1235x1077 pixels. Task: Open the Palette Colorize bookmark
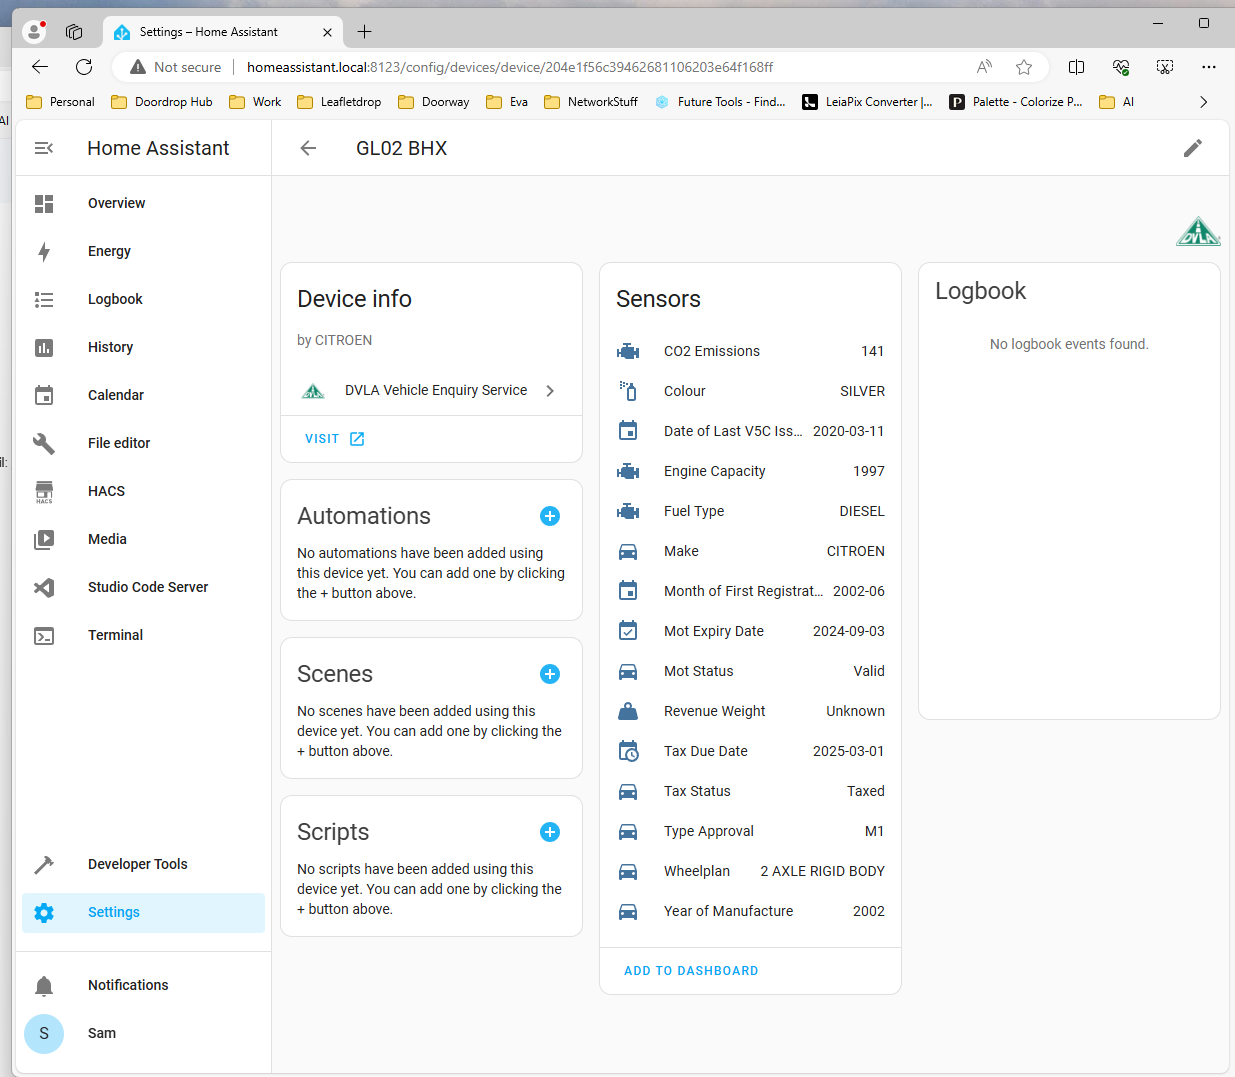click(1016, 102)
